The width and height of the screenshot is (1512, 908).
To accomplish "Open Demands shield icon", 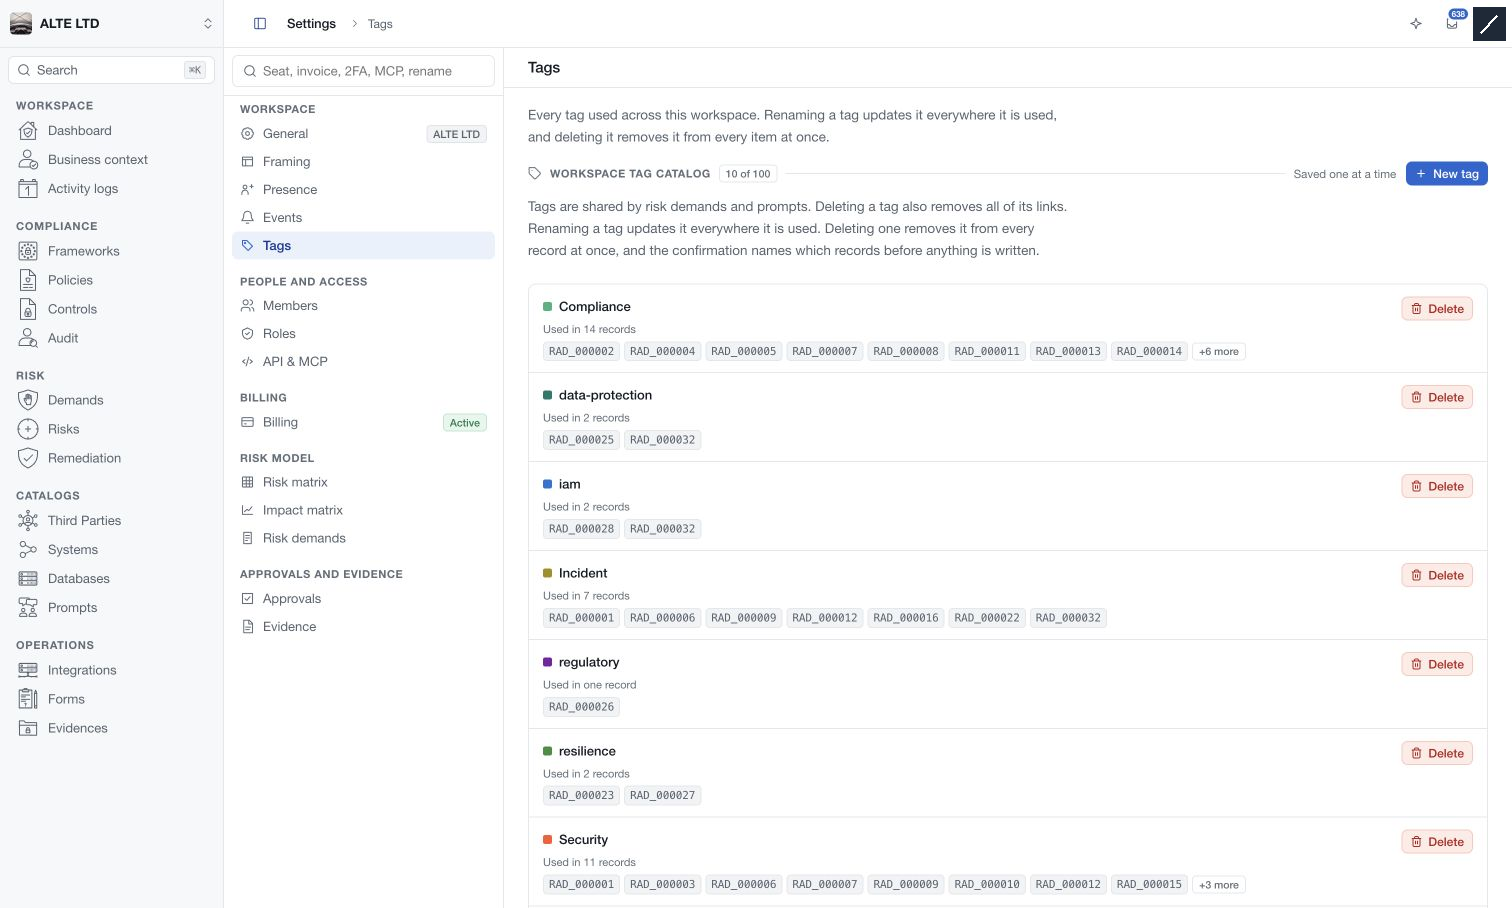I will 28,401.
